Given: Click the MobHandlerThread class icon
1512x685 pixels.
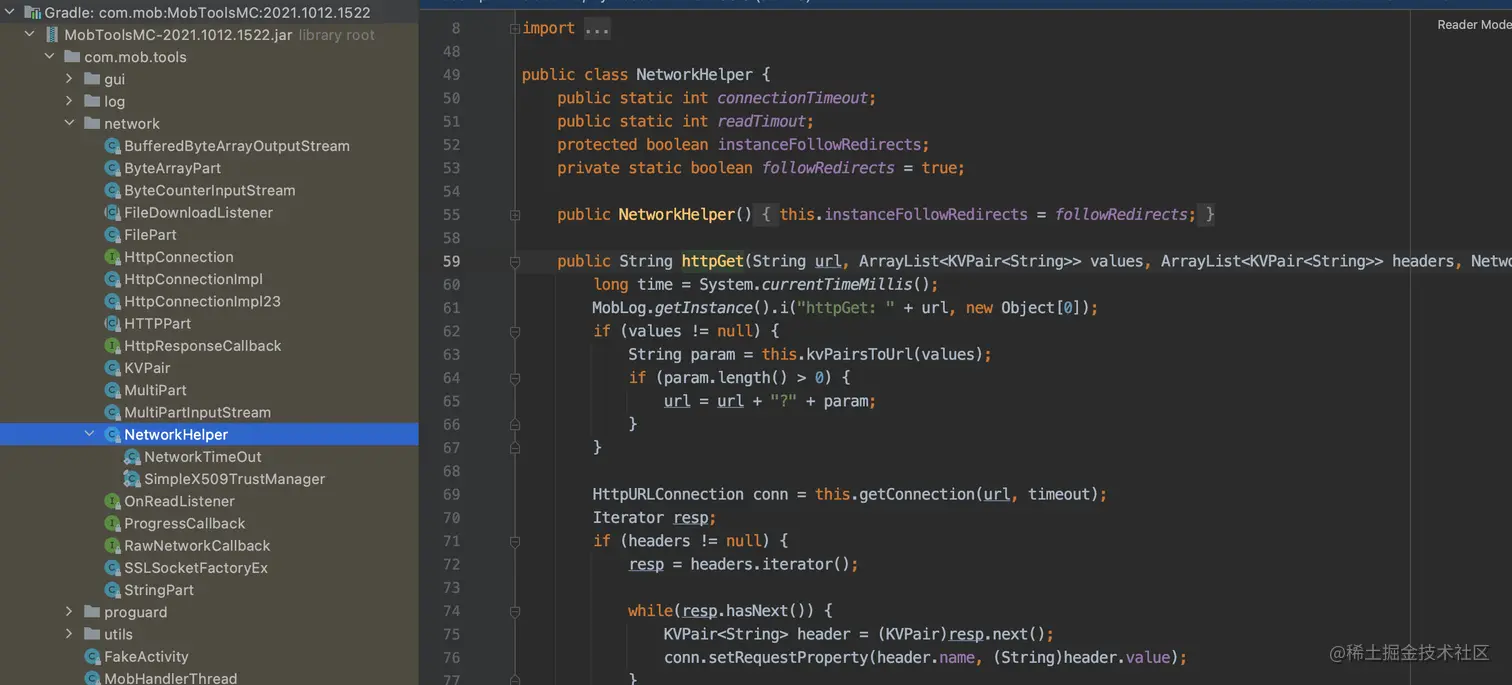Looking at the screenshot, I should point(93,679).
